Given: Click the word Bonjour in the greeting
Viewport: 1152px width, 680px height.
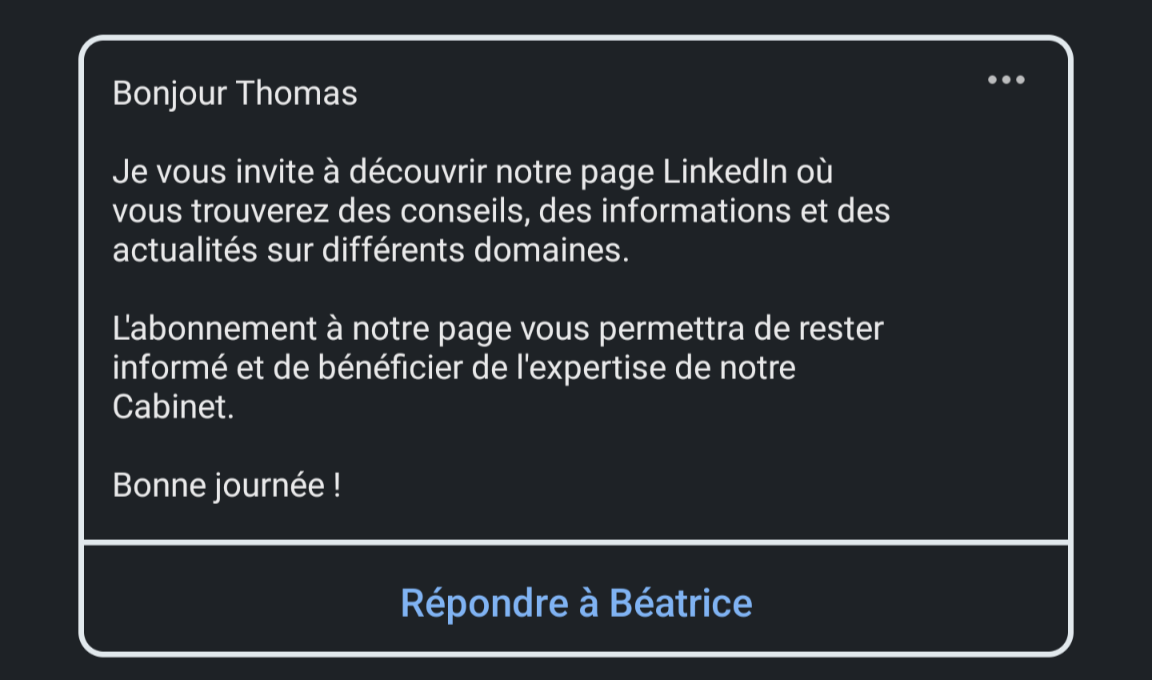Looking at the screenshot, I should point(171,95).
